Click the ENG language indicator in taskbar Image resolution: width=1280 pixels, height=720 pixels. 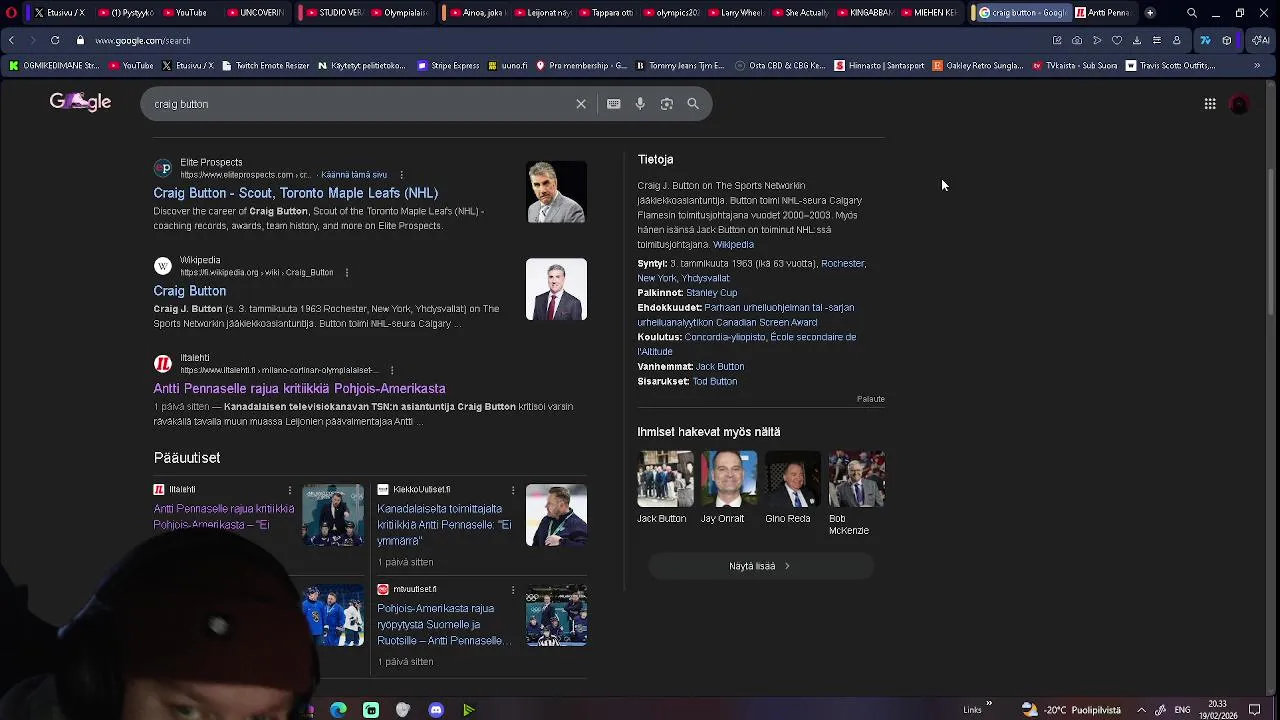click(1183, 710)
